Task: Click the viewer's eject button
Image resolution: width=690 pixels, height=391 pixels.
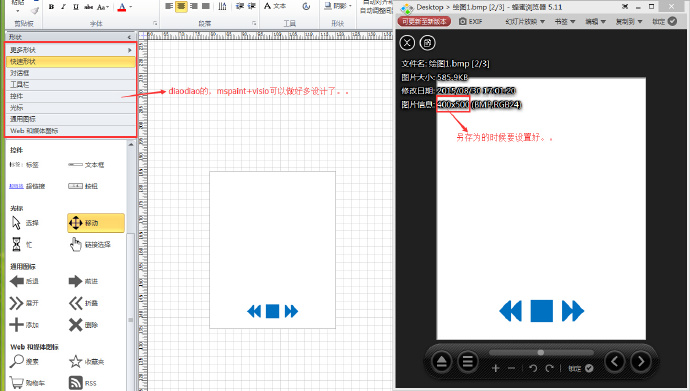Action: 441,362
